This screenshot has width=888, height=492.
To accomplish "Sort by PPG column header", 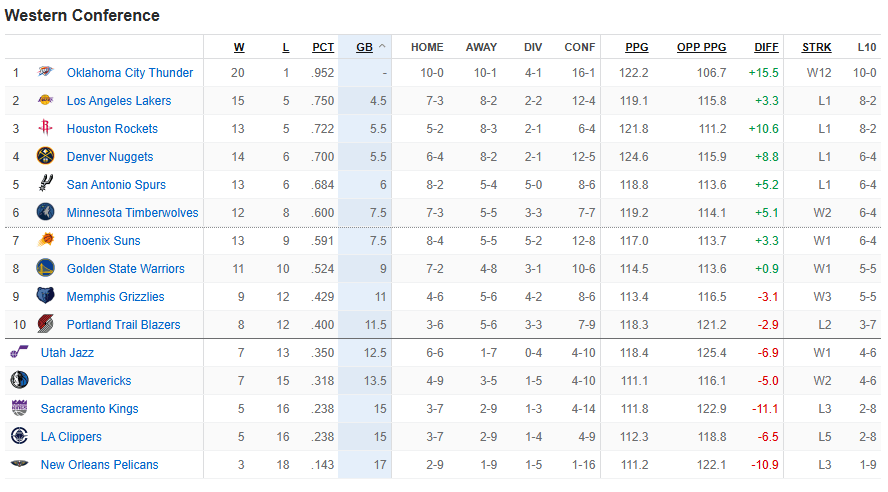I will [637, 47].
